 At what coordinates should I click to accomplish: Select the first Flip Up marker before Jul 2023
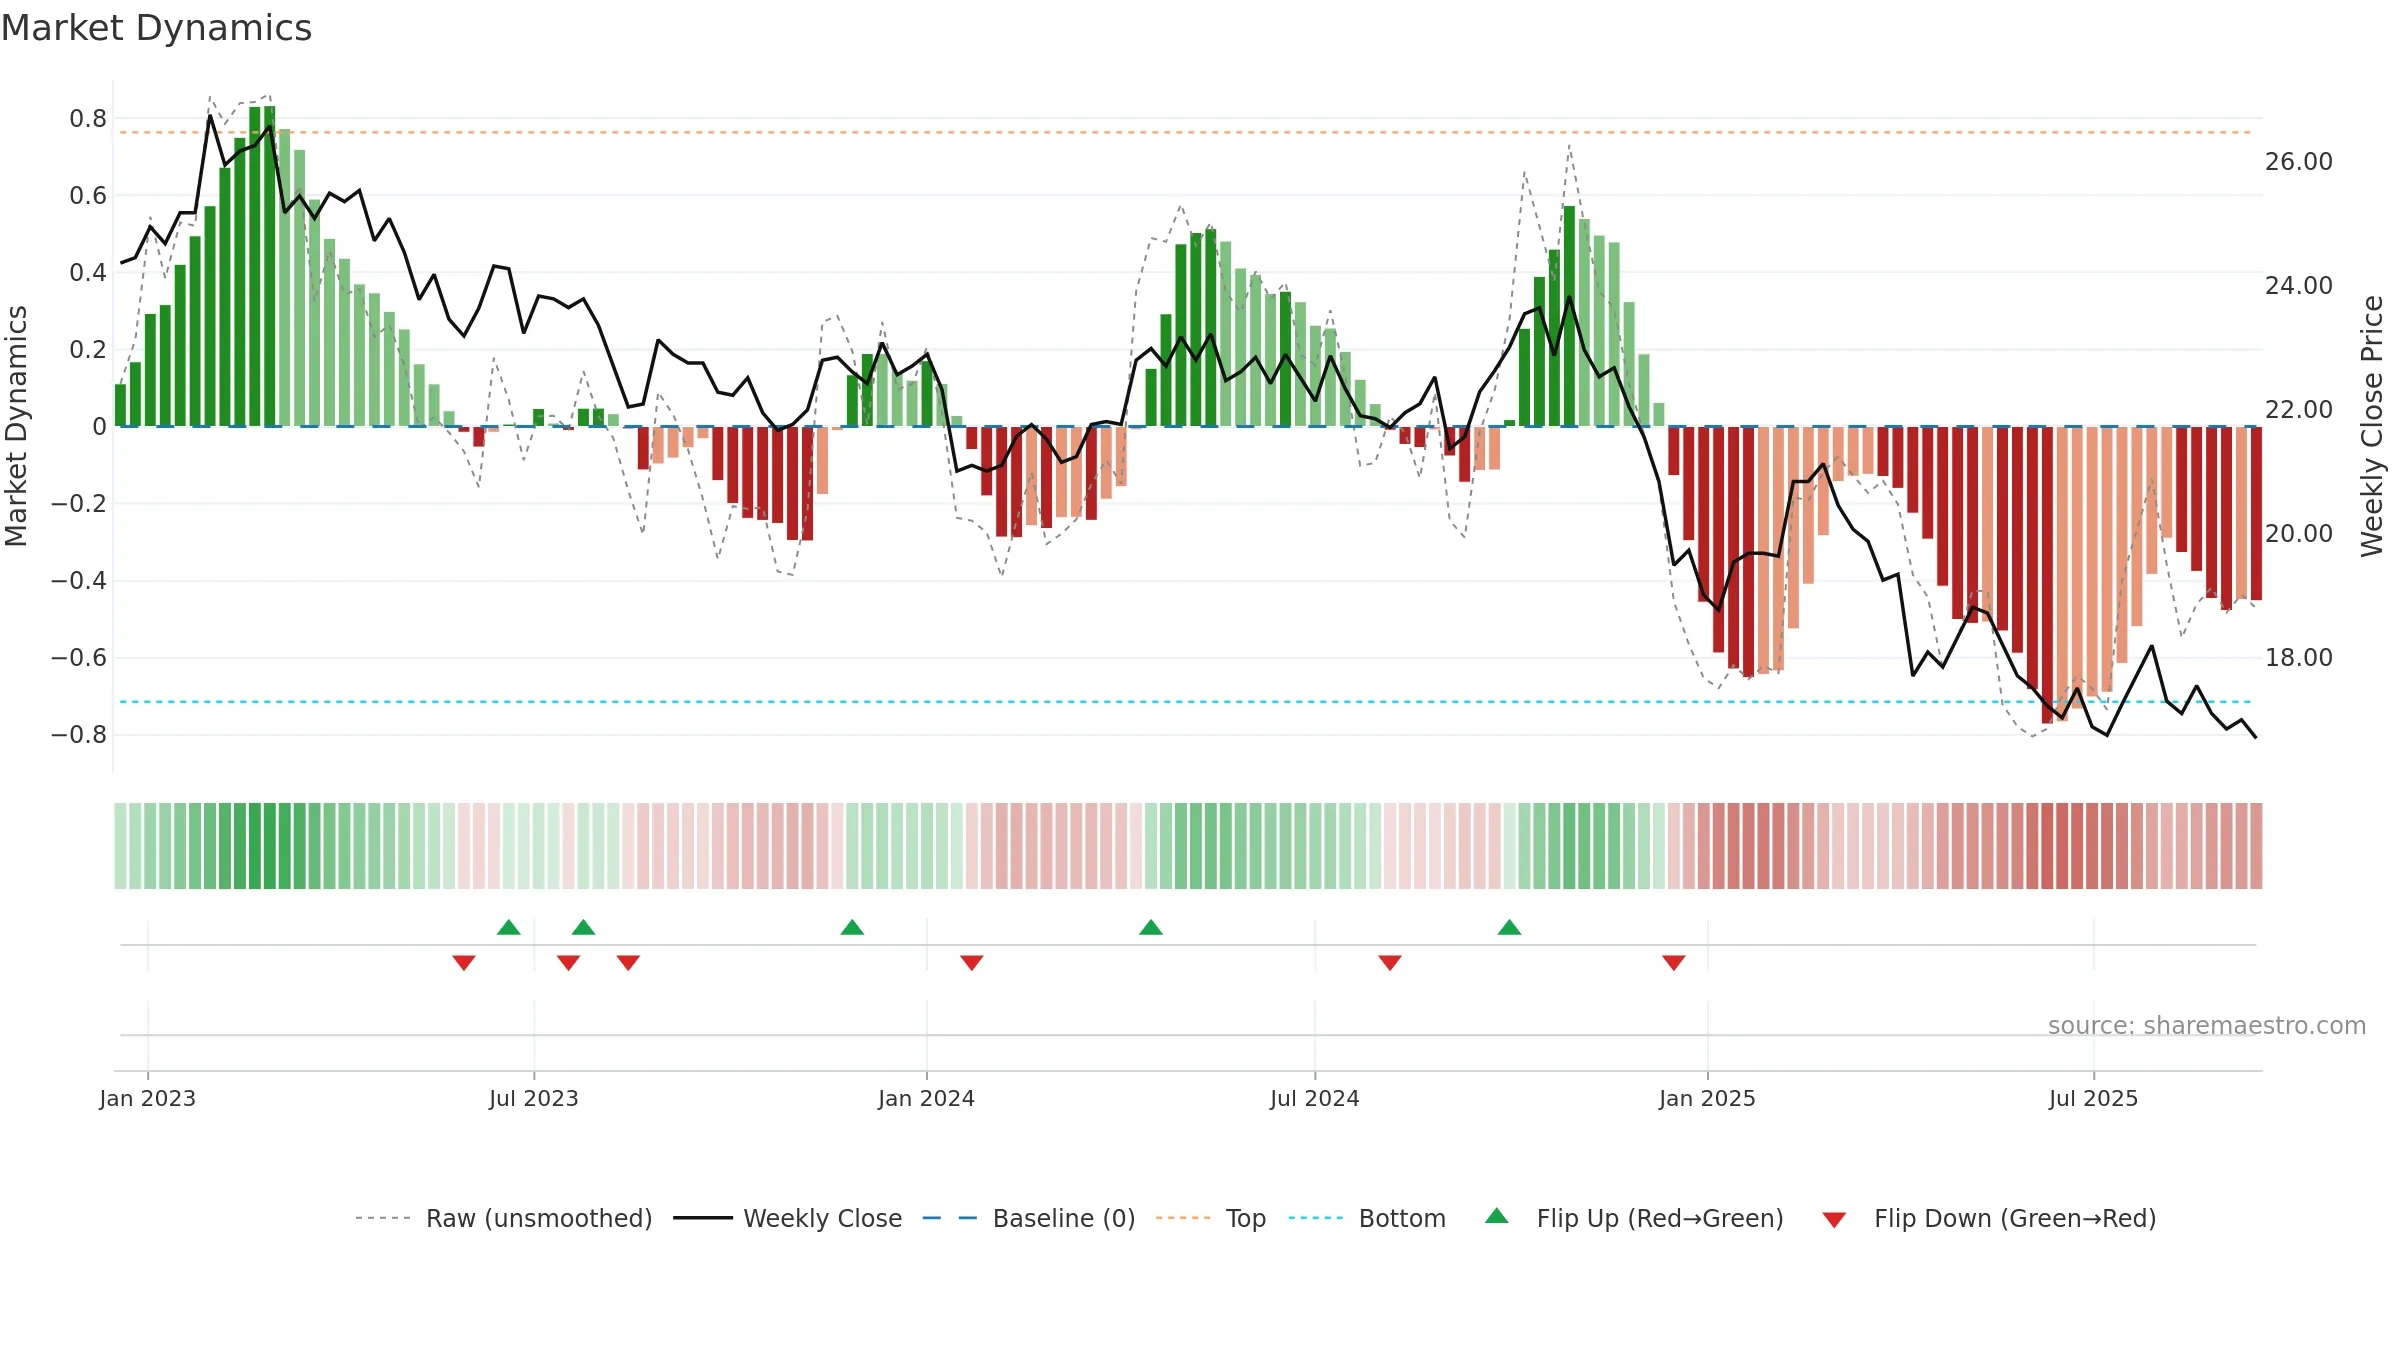click(x=509, y=927)
